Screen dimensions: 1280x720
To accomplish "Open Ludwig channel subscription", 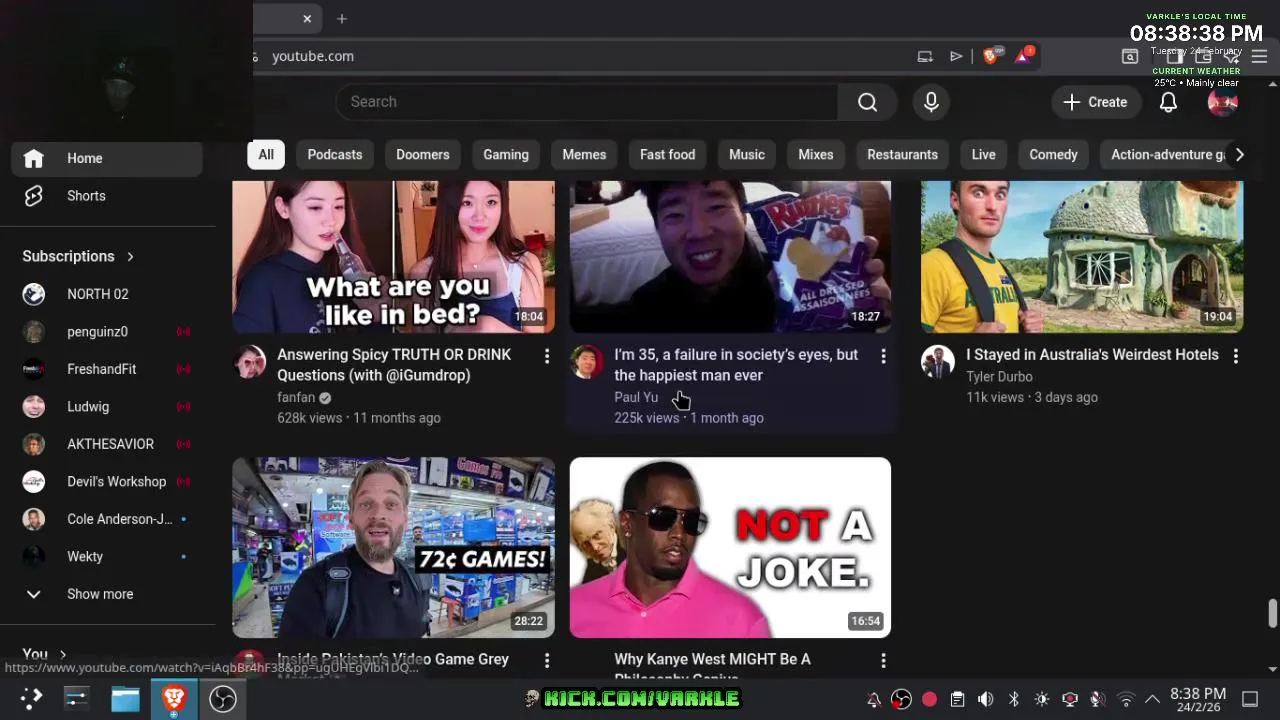I will pyautogui.click(x=108, y=407).
